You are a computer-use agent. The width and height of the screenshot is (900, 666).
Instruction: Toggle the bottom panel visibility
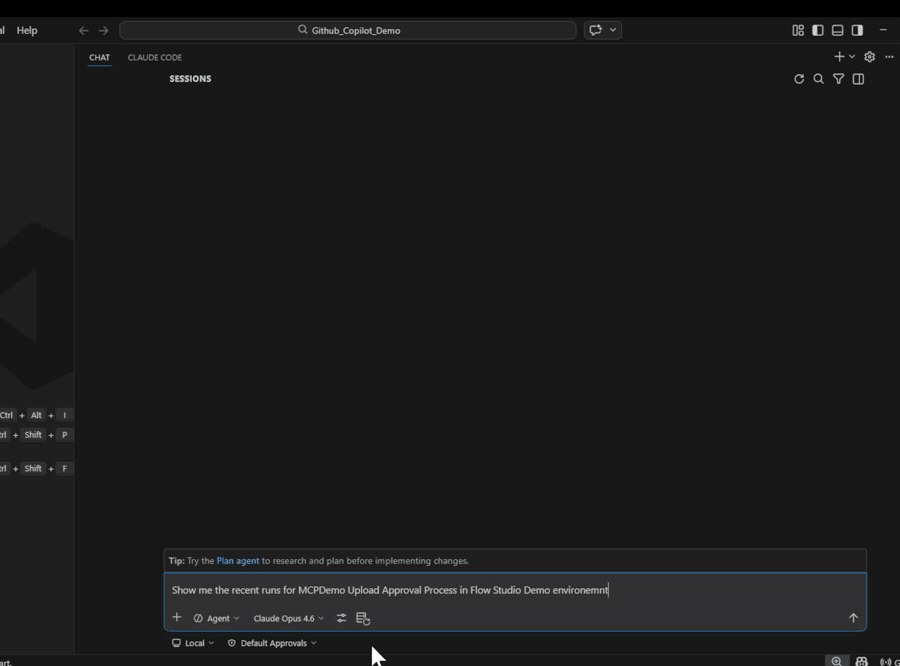click(x=837, y=30)
